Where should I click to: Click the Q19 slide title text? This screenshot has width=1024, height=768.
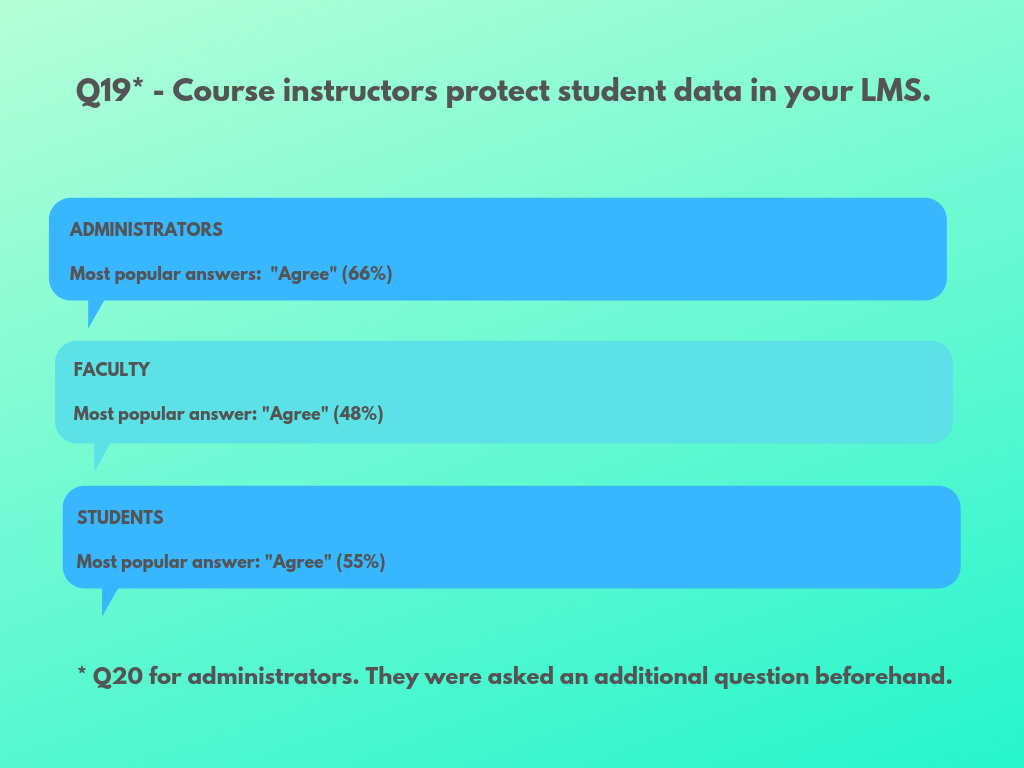pos(504,91)
